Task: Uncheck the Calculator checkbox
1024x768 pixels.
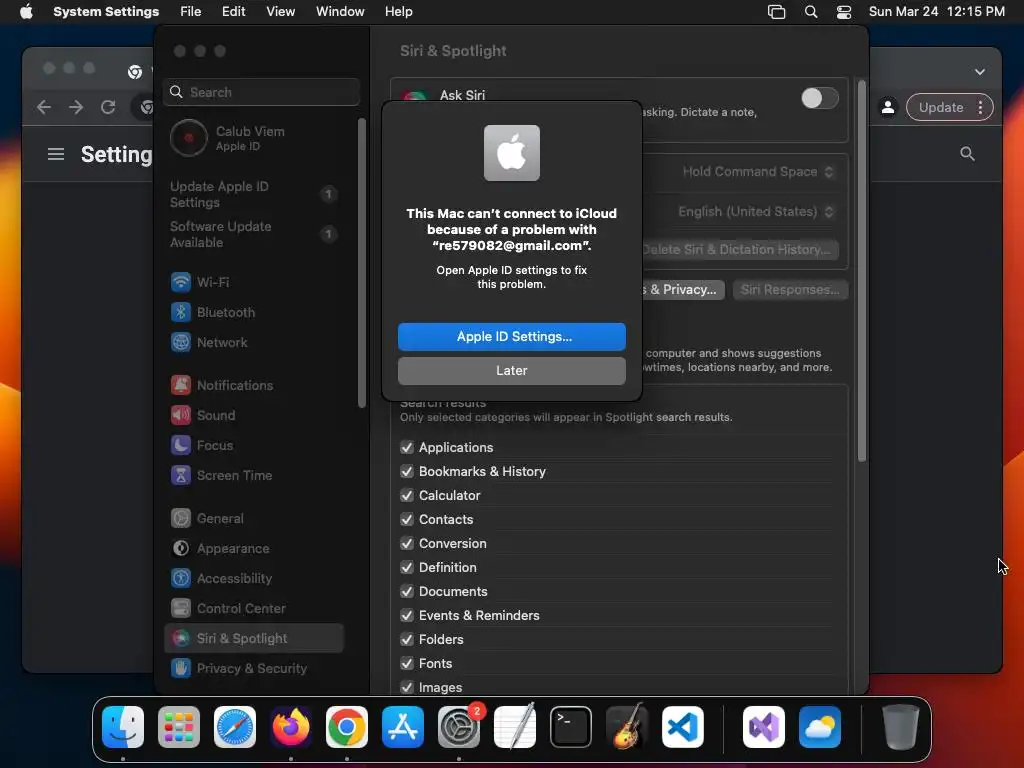Action: point(407,496)
